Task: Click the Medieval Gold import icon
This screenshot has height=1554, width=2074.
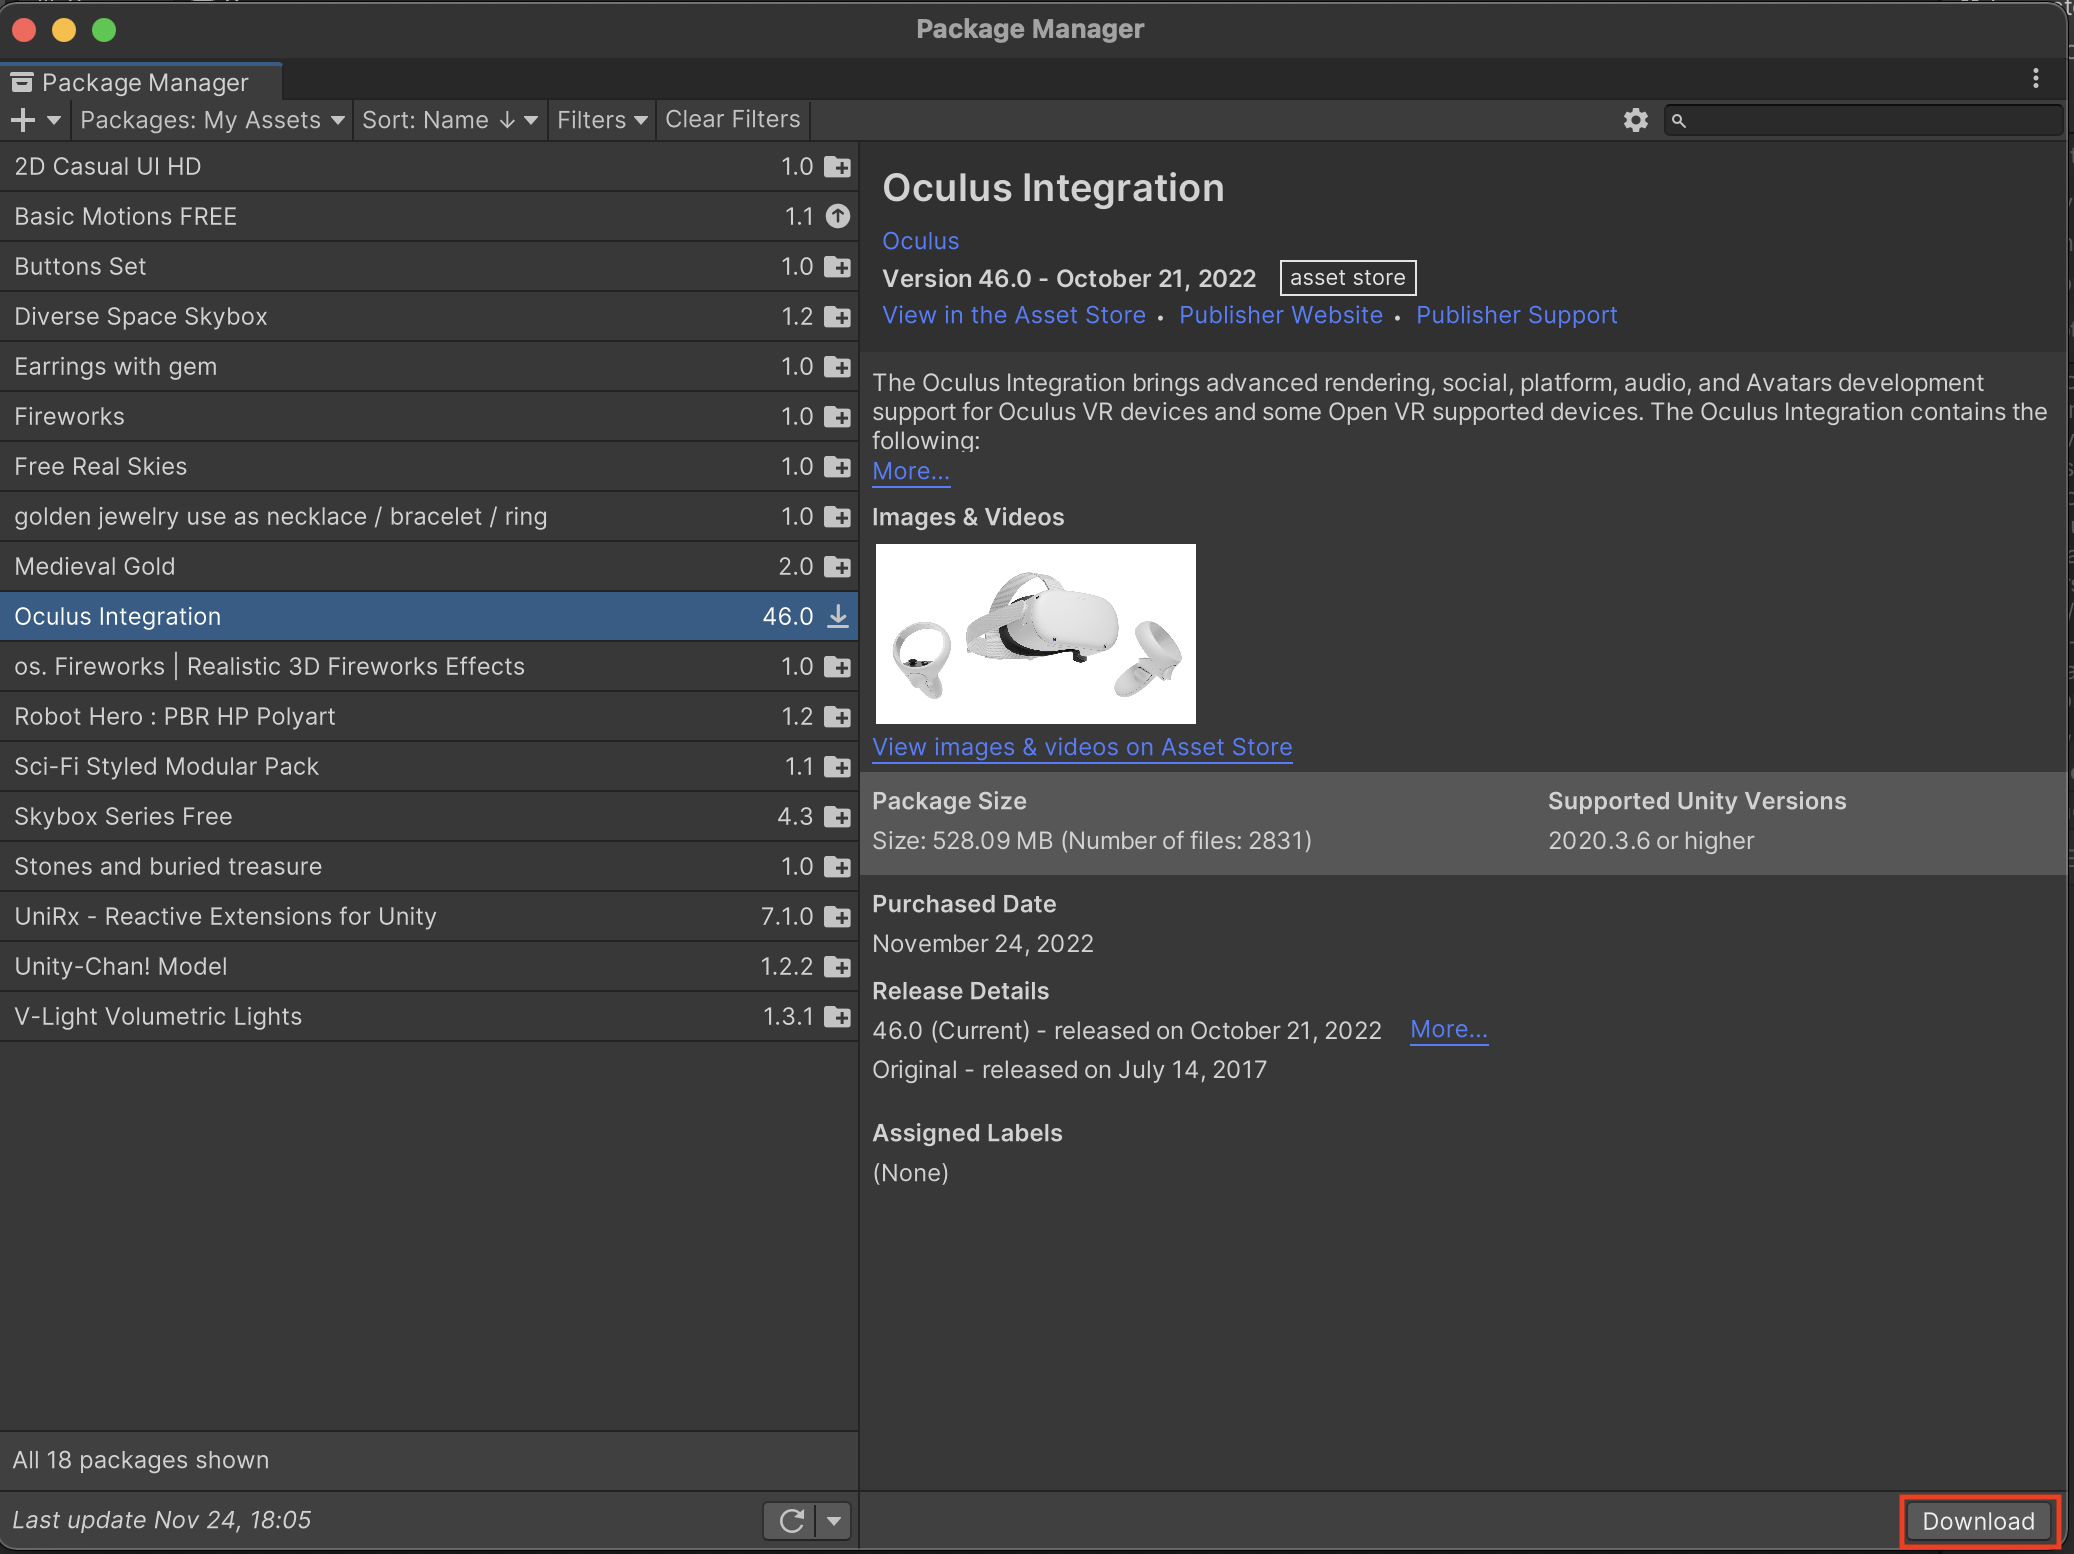Action: (838, 567)
